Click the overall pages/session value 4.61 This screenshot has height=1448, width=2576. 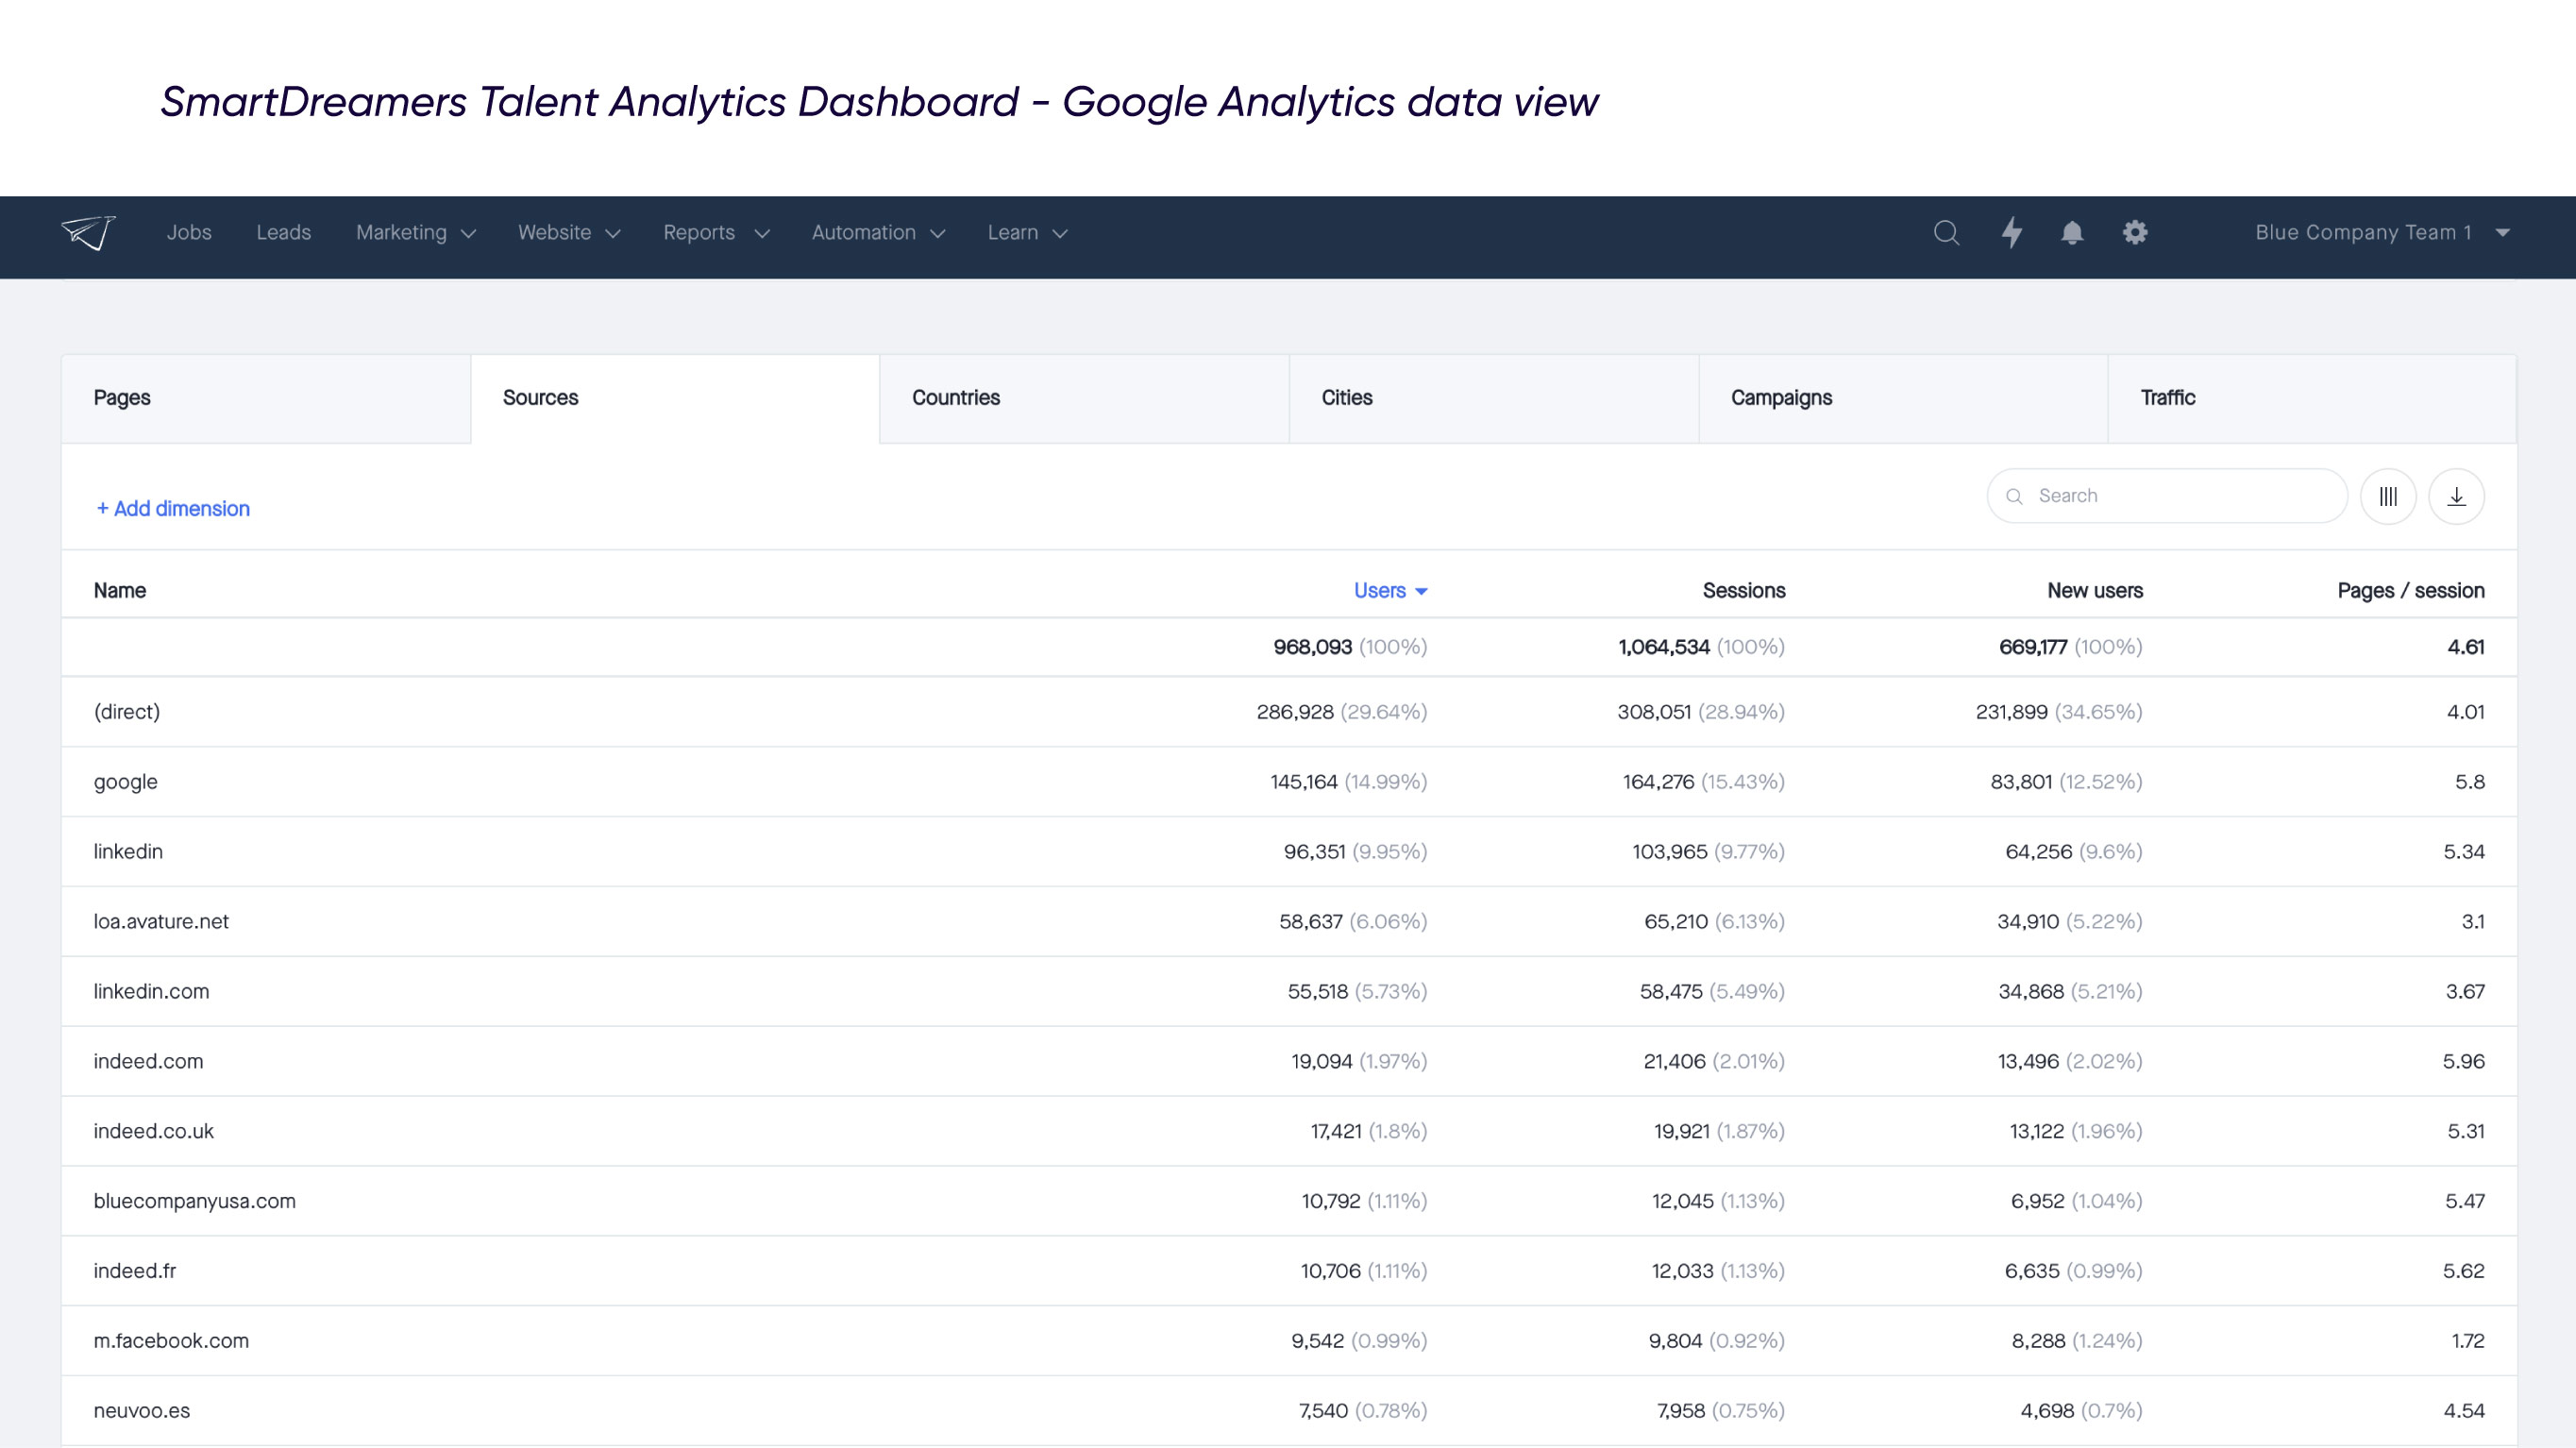[x=2466, y=647]
